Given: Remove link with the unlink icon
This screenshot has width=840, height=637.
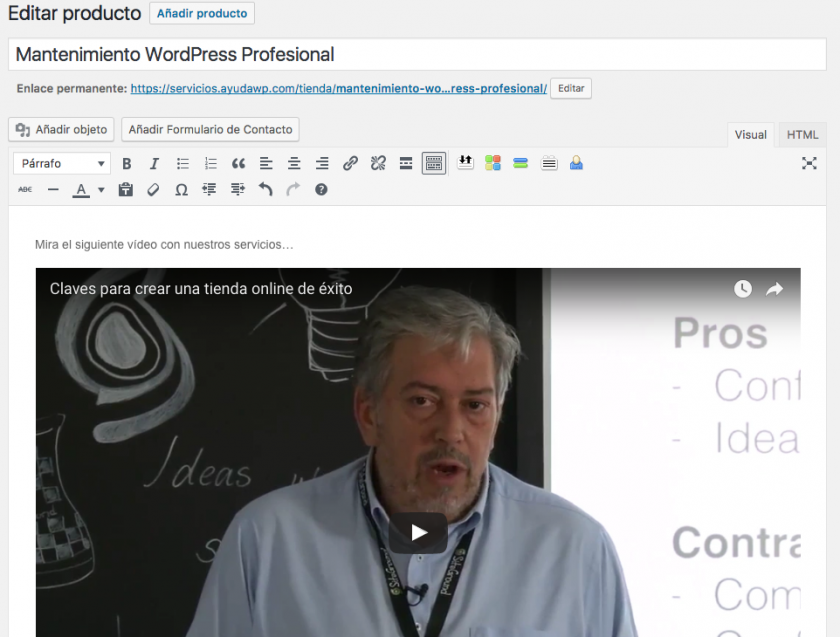Looking at the screenshot, I should click(x=378, y=163).
